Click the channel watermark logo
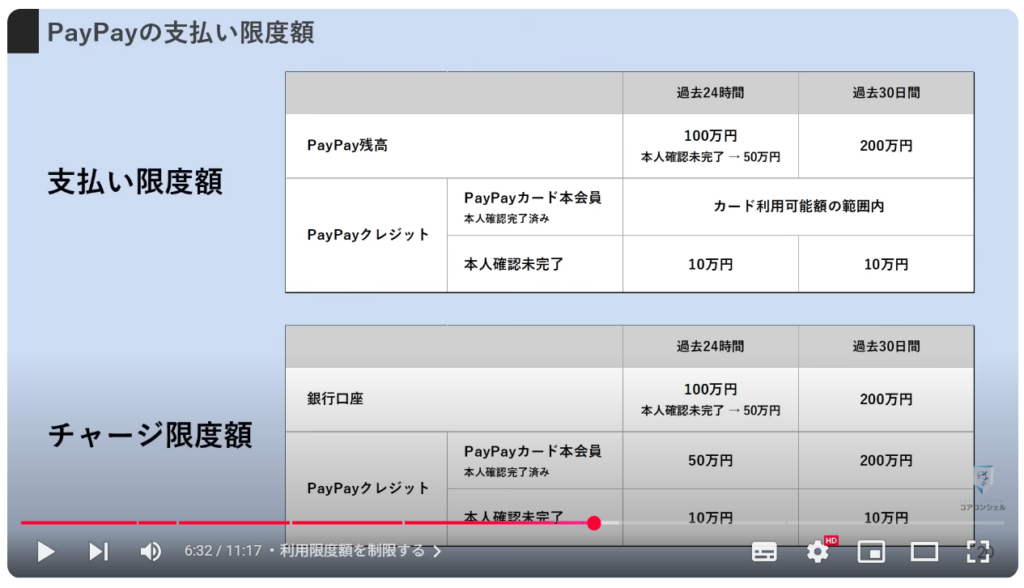This screenshot has width=1024, height=588. (x=983, y=489)
